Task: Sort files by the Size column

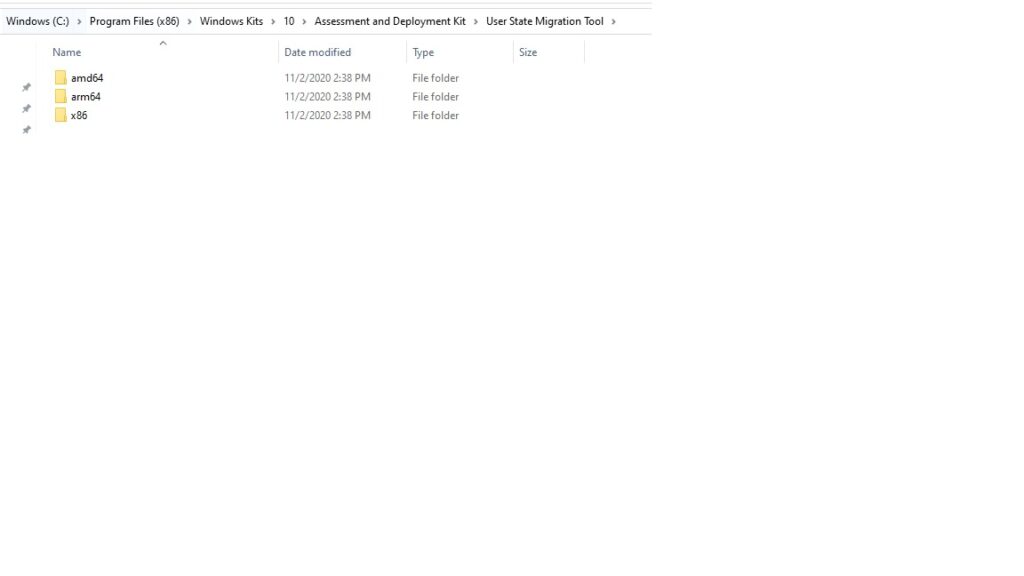Action: coord(527,52)
